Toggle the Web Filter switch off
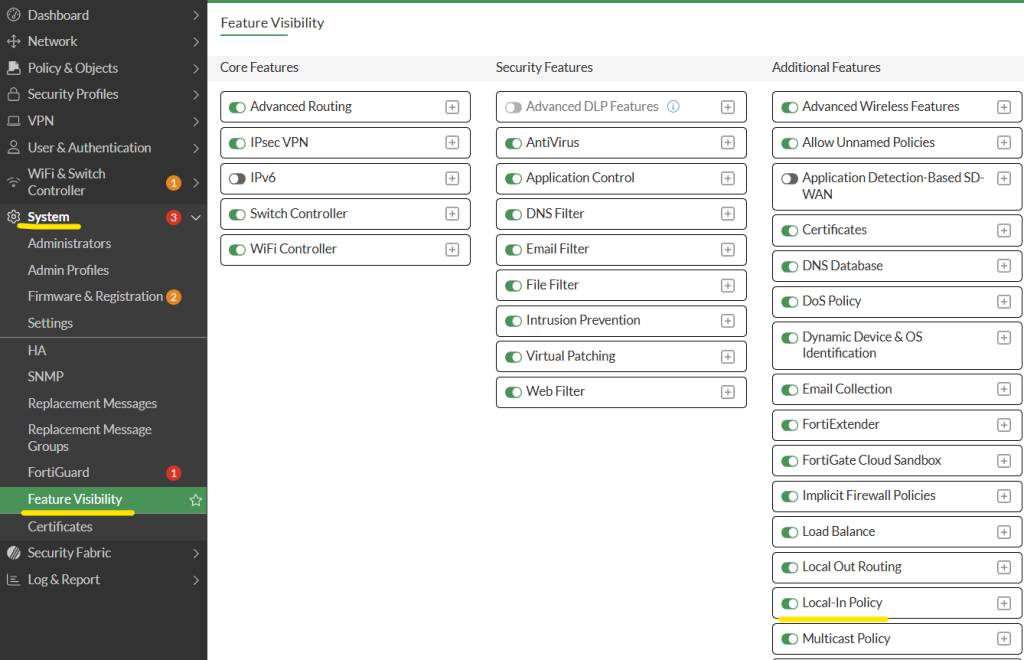 (513, 393)
